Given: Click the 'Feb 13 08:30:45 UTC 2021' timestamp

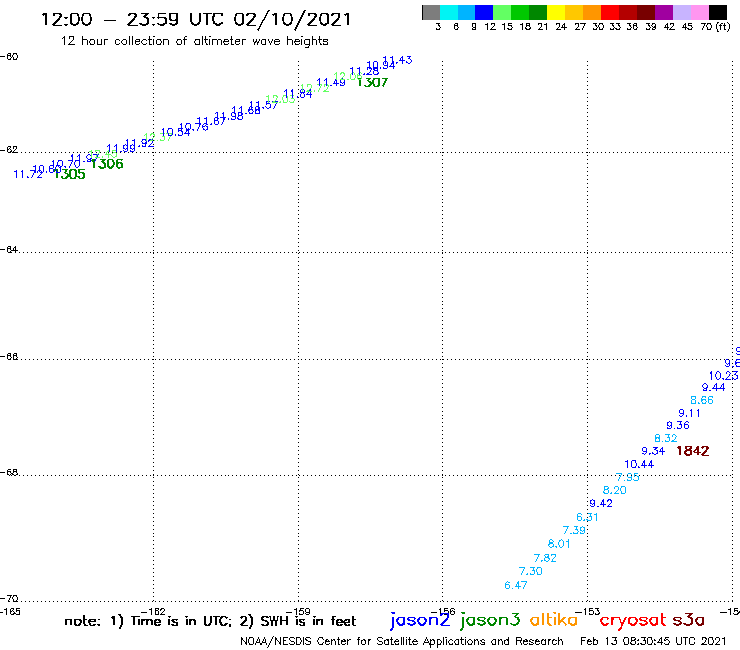Looking at the screenshot, I should (x=653, y=641).
